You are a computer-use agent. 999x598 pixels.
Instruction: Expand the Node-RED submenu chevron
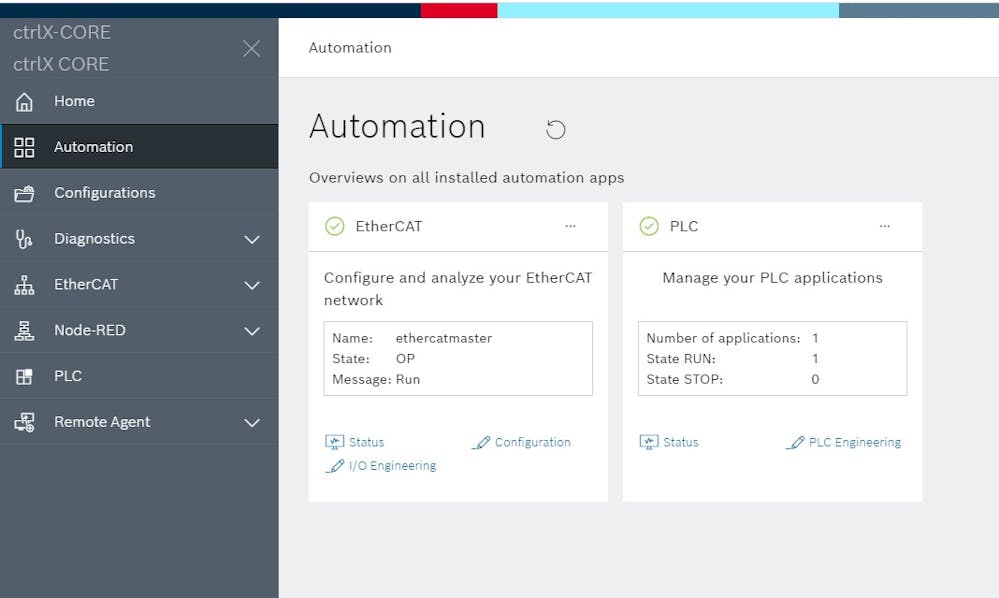point(252,331)
